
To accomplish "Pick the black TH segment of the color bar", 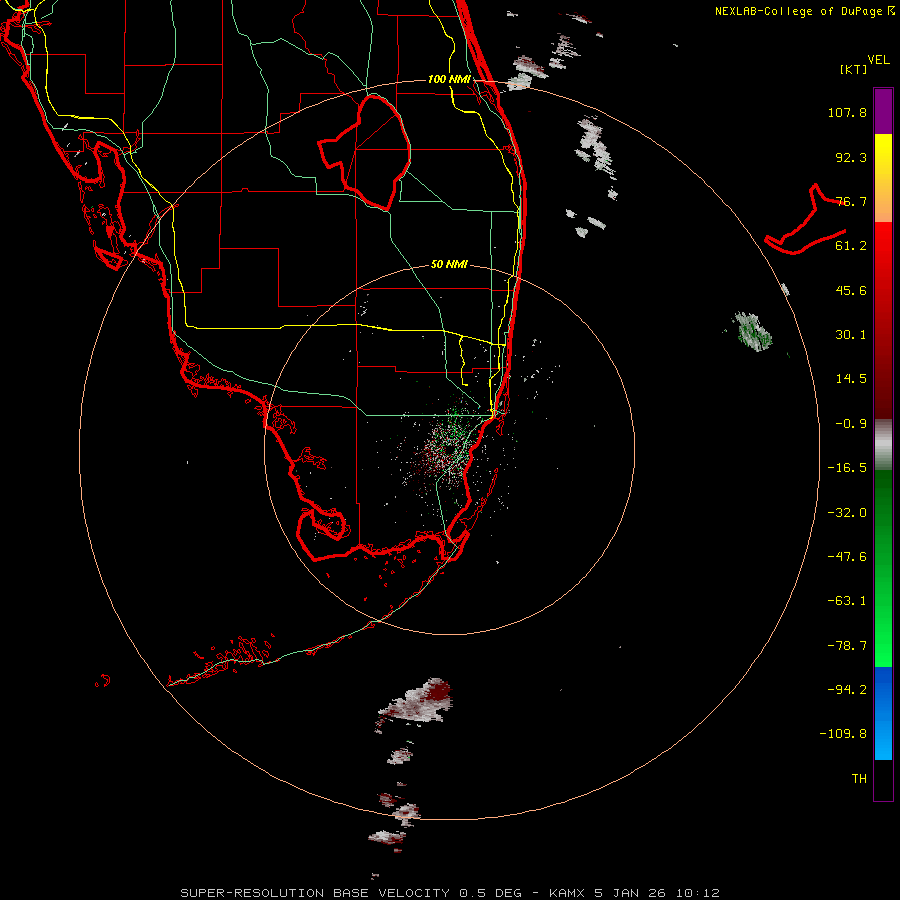I will coord(883,779).
